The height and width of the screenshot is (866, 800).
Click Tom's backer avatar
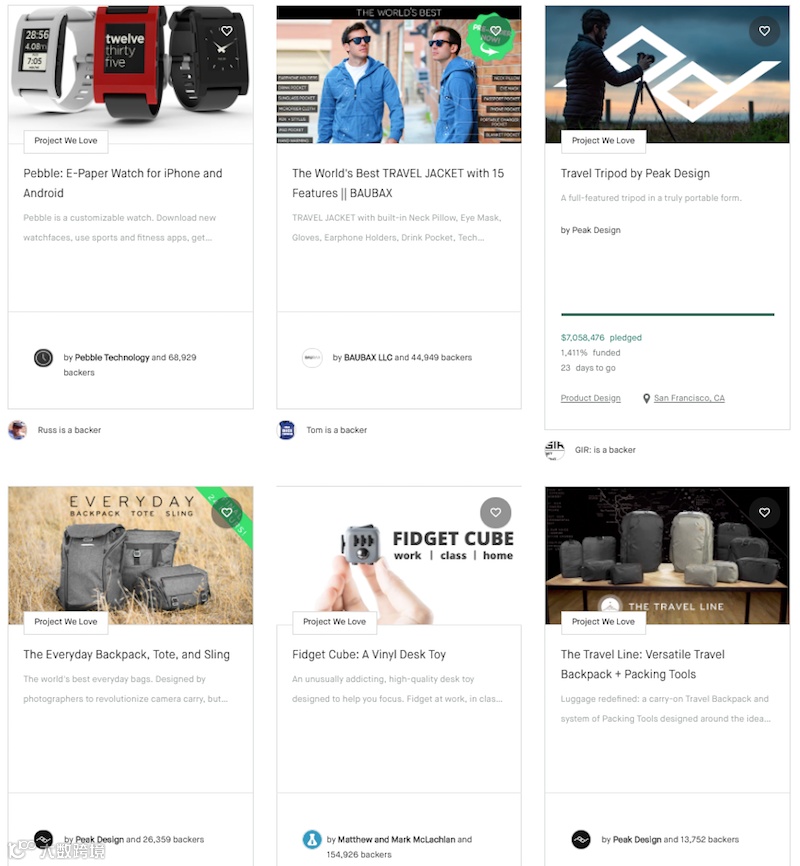point(286,430)
